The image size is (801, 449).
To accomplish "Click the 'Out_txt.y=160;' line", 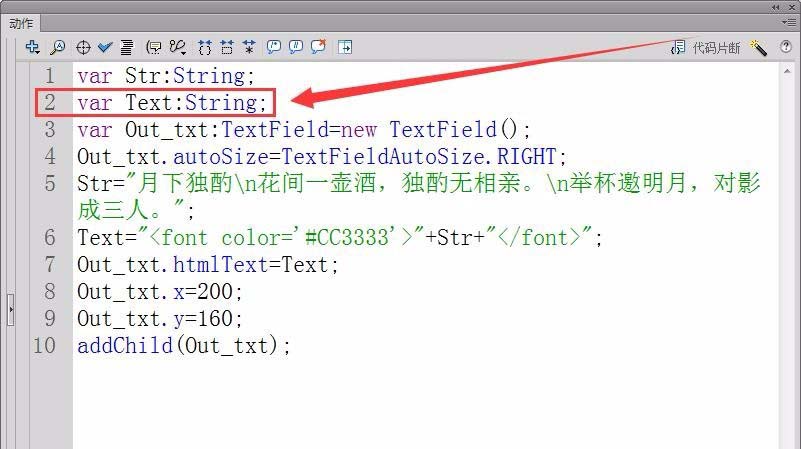I will pos(160,319).
